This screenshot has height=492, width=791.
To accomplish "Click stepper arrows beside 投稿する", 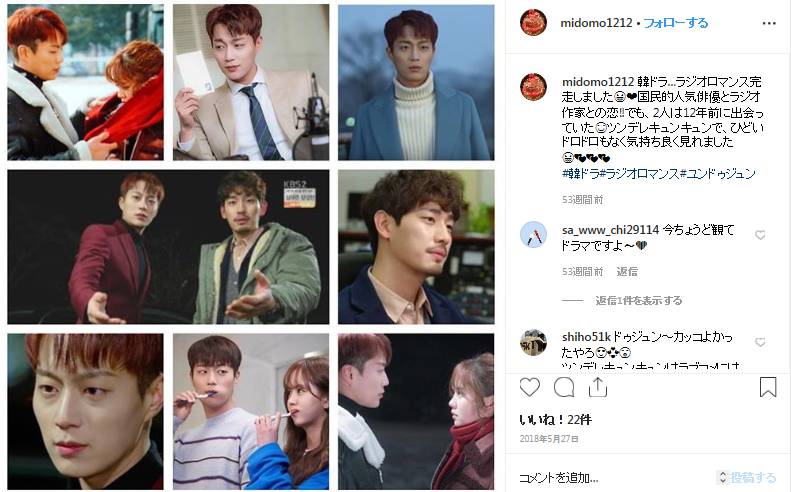I will pos(722,477).
